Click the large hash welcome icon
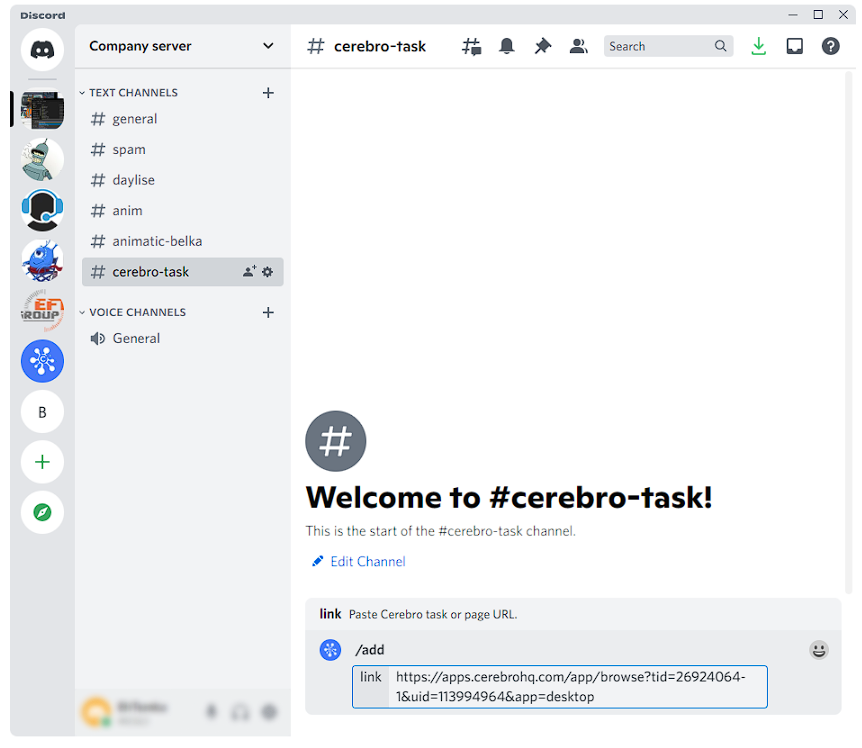Viewport: 862px width, 748px height. 335,441
